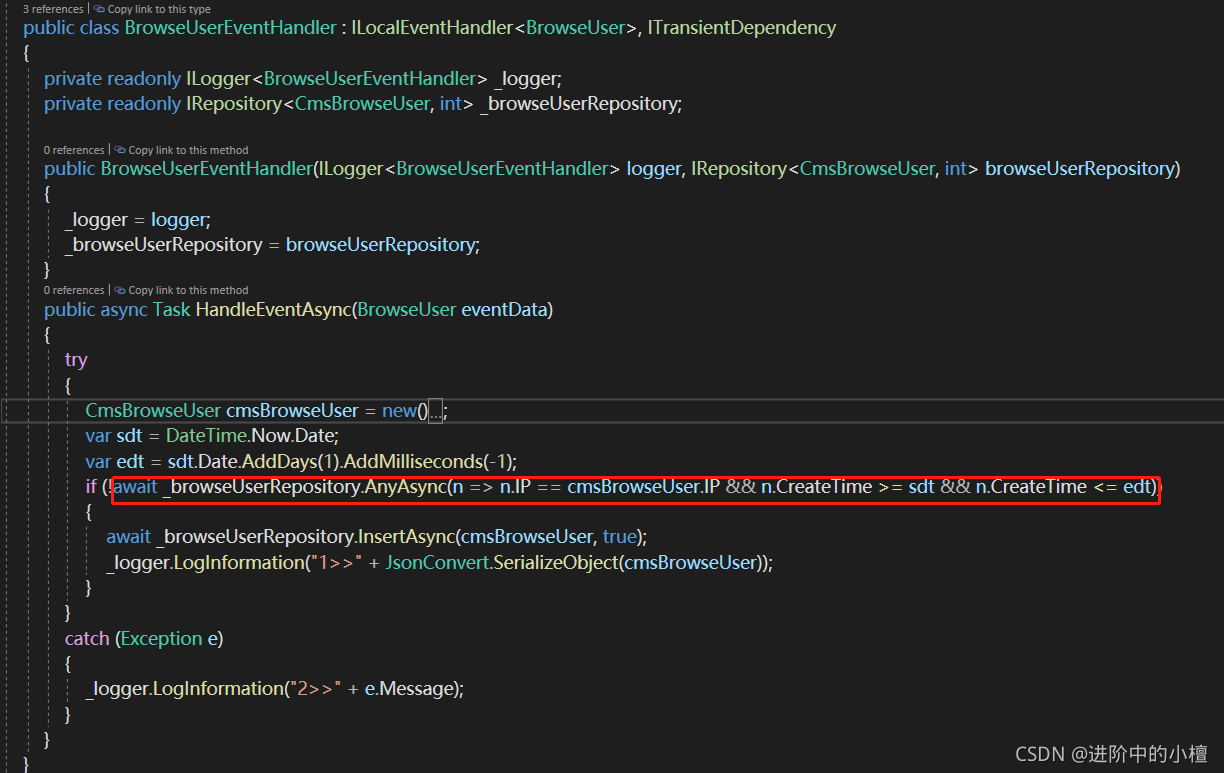This screenshot has width=1224, height=773.
Task: Click '0 references' above HandleEventAsync
Action: click(74, 289)
